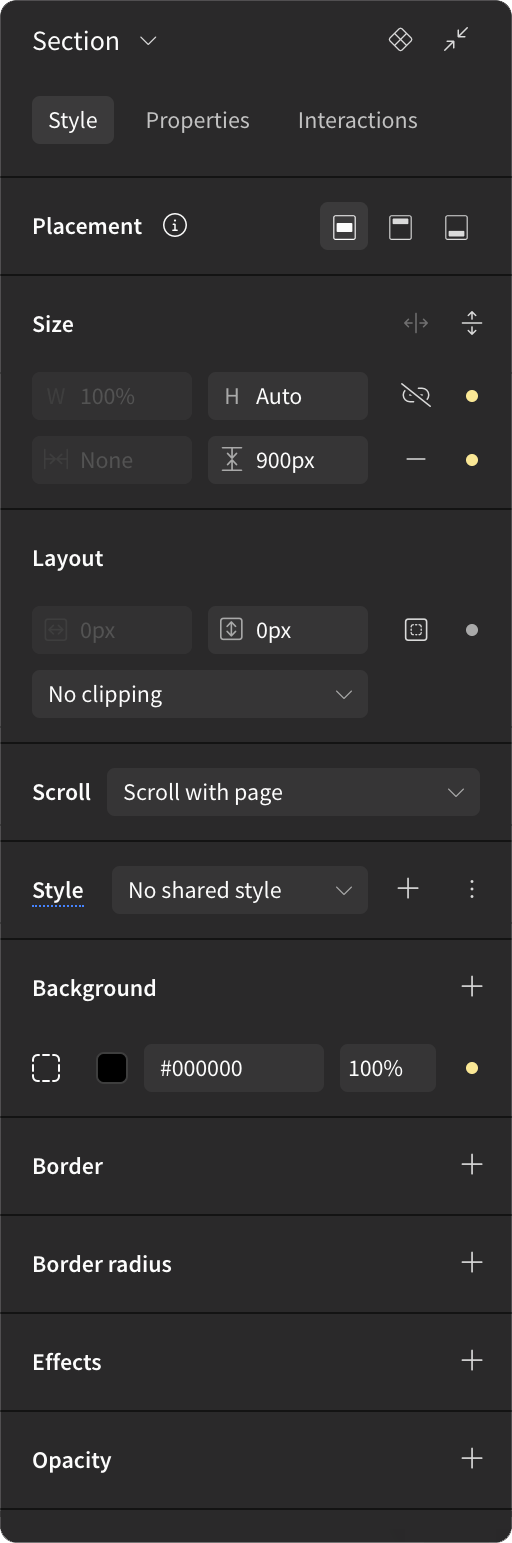Open the black background color swatch

pyautogui.click(x=112, y=1068)
